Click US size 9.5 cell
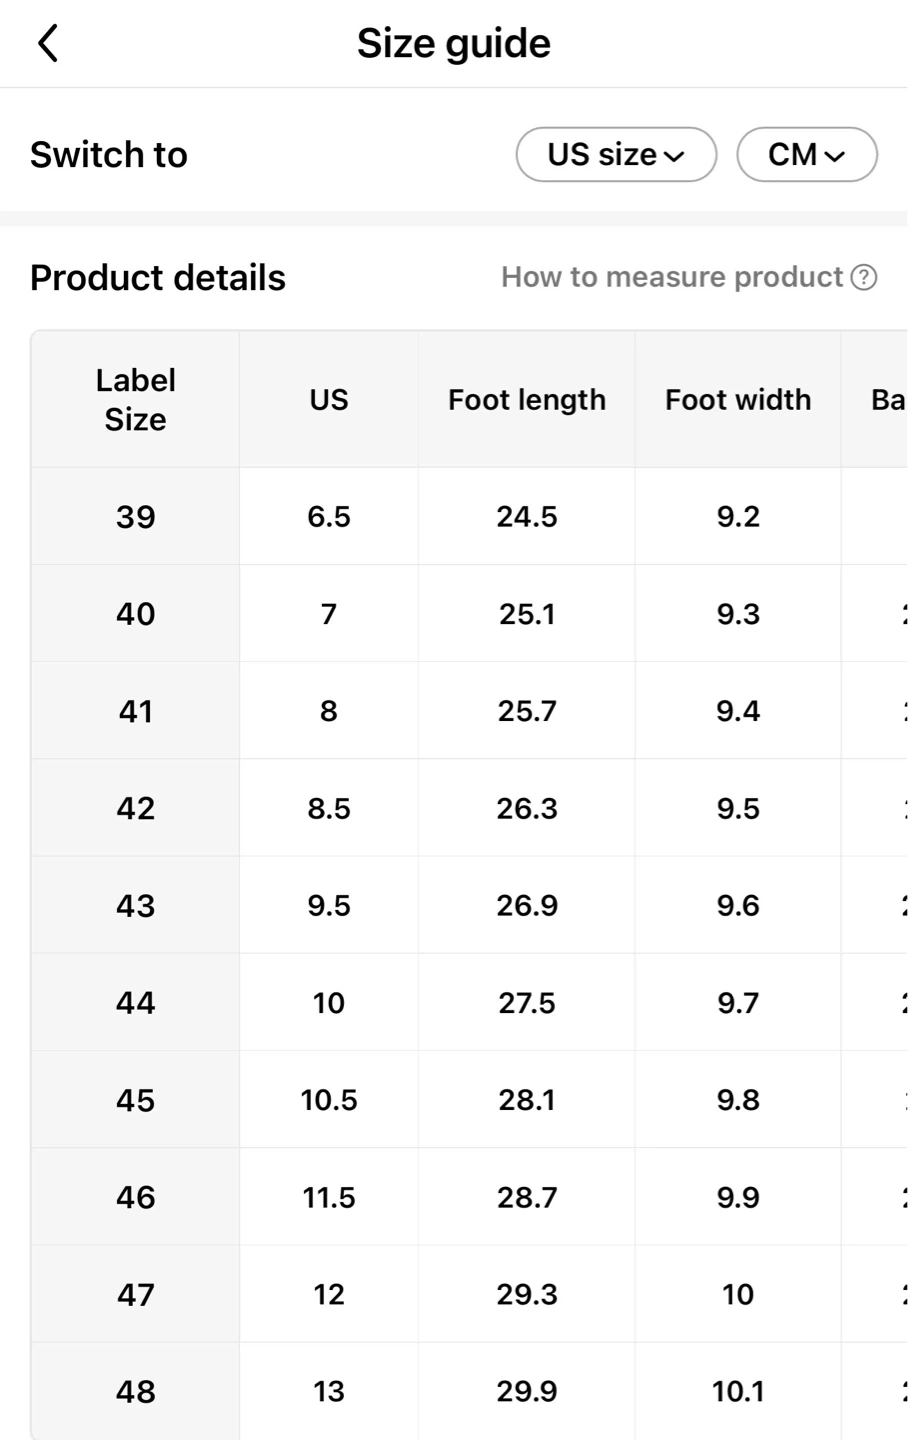 tap(328, 906)
